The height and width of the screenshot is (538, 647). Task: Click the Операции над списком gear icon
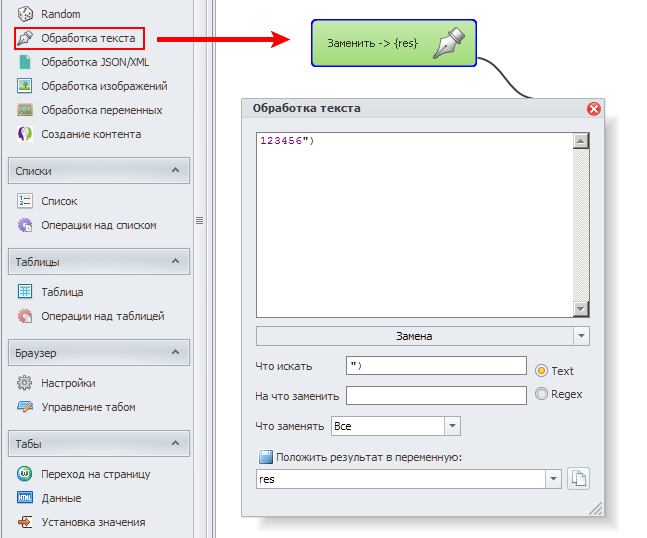[25, 225]
